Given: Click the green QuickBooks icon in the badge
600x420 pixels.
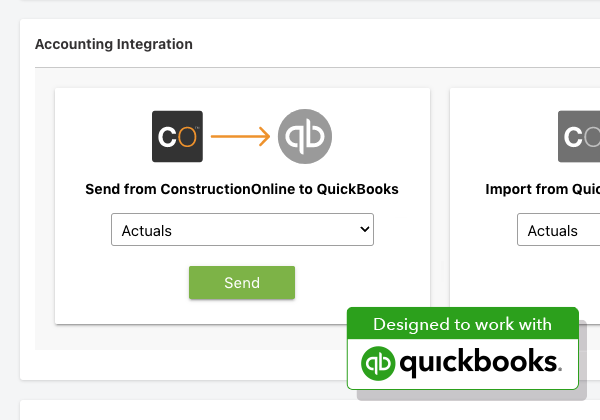Looking at the screenshot, I should pyautogui.click(x=378, y=363).
